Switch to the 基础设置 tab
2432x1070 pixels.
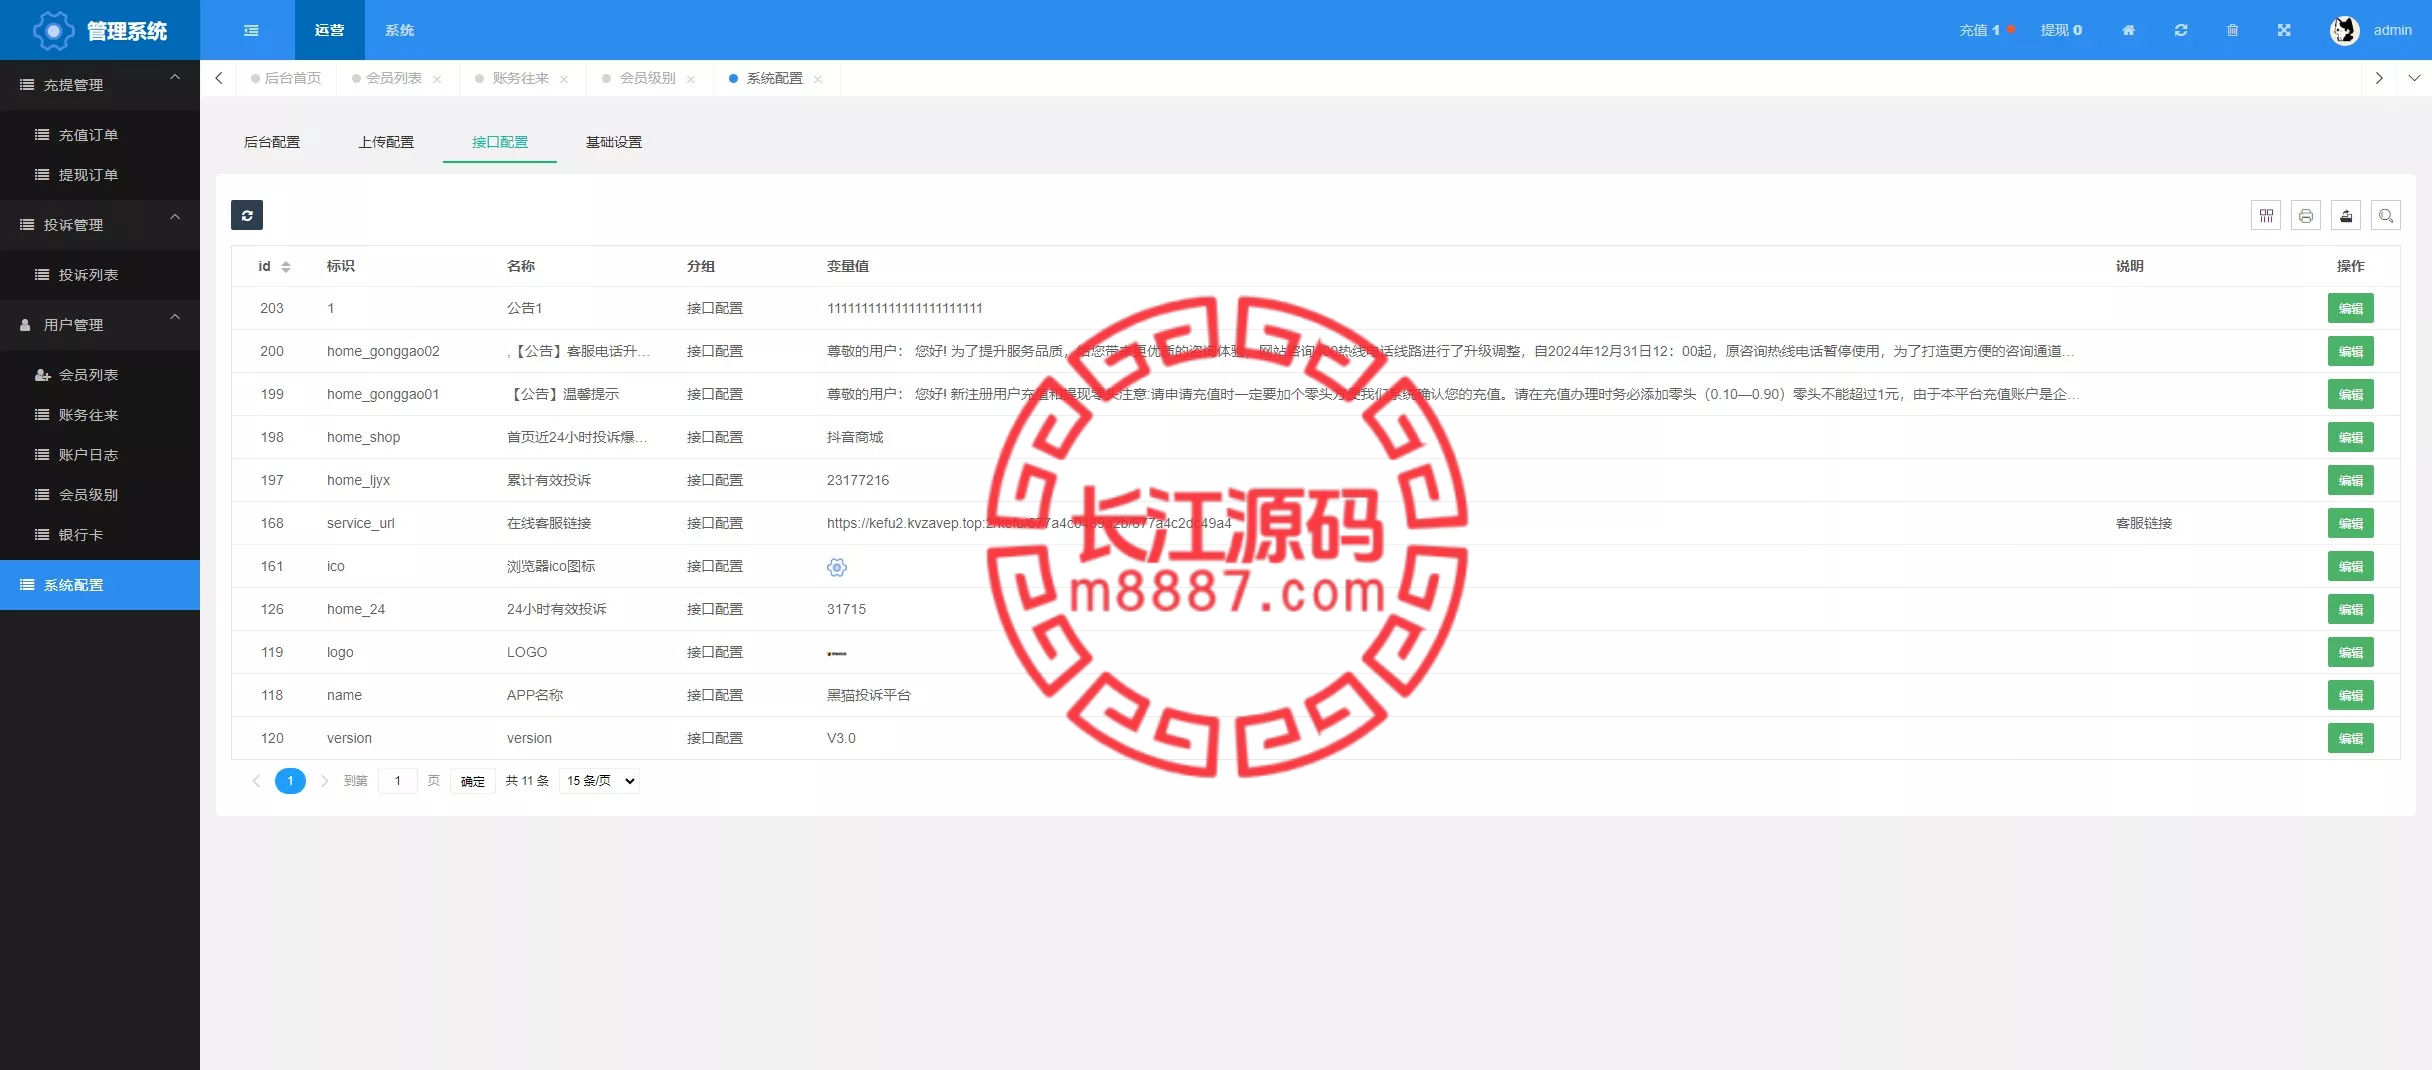coord(614,142)
